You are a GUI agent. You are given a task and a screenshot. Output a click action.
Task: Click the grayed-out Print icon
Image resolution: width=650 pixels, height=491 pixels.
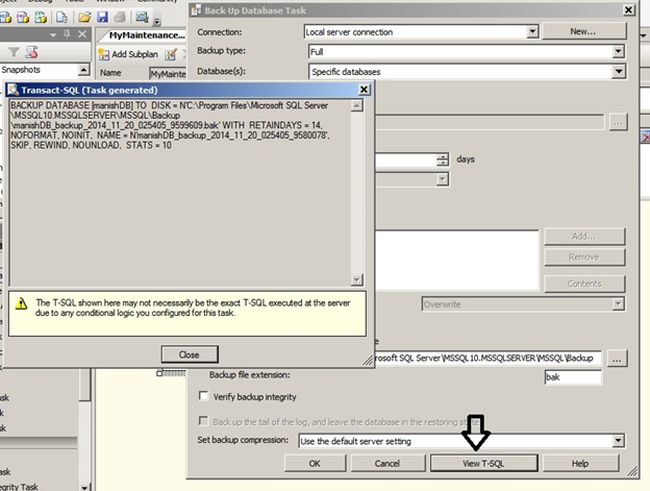119,17
